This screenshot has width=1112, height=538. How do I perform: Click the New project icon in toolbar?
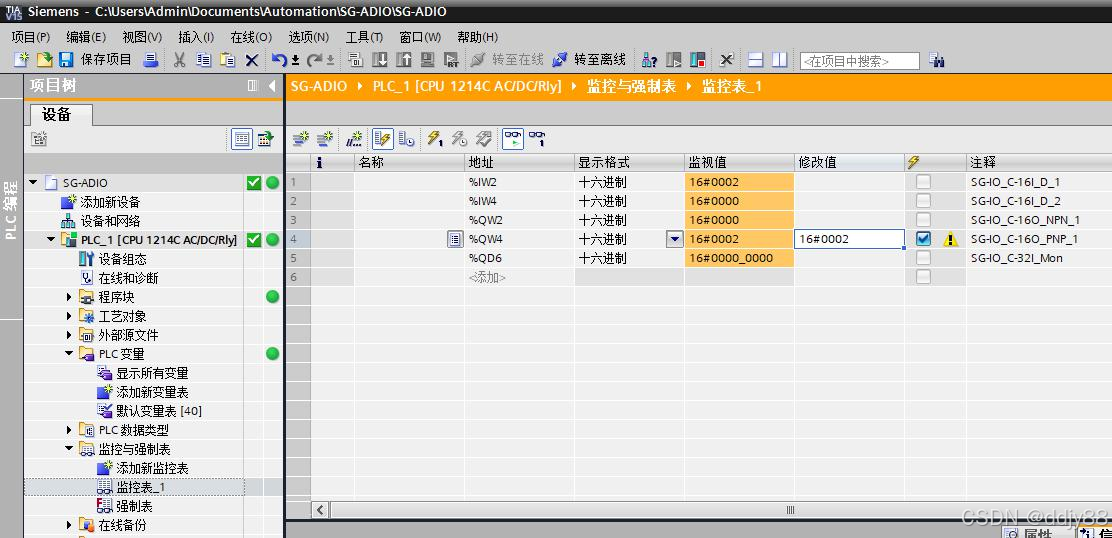coord(21,60)
